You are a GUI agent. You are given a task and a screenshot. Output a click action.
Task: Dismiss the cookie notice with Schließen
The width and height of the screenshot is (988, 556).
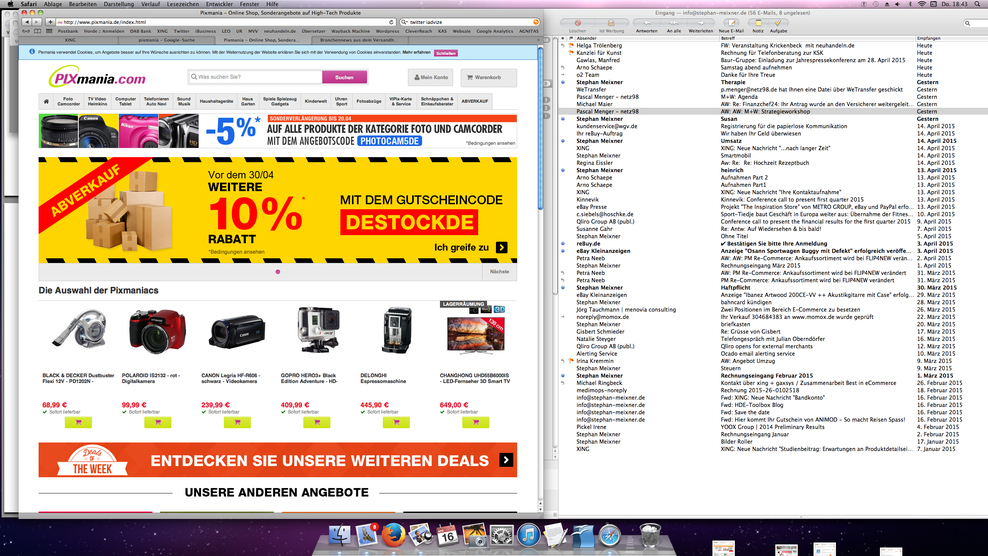pos(445,53)
